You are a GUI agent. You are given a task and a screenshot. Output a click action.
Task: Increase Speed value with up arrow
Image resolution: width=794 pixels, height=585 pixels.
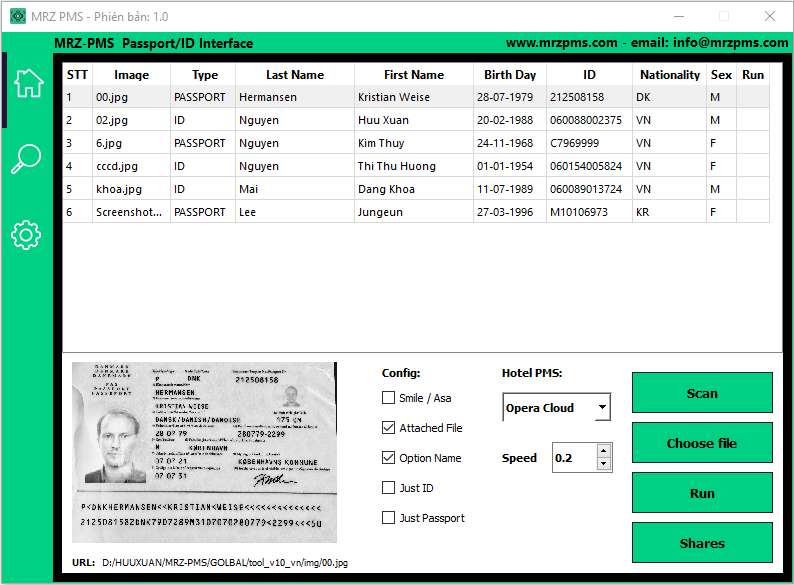[x=603, y=452]
